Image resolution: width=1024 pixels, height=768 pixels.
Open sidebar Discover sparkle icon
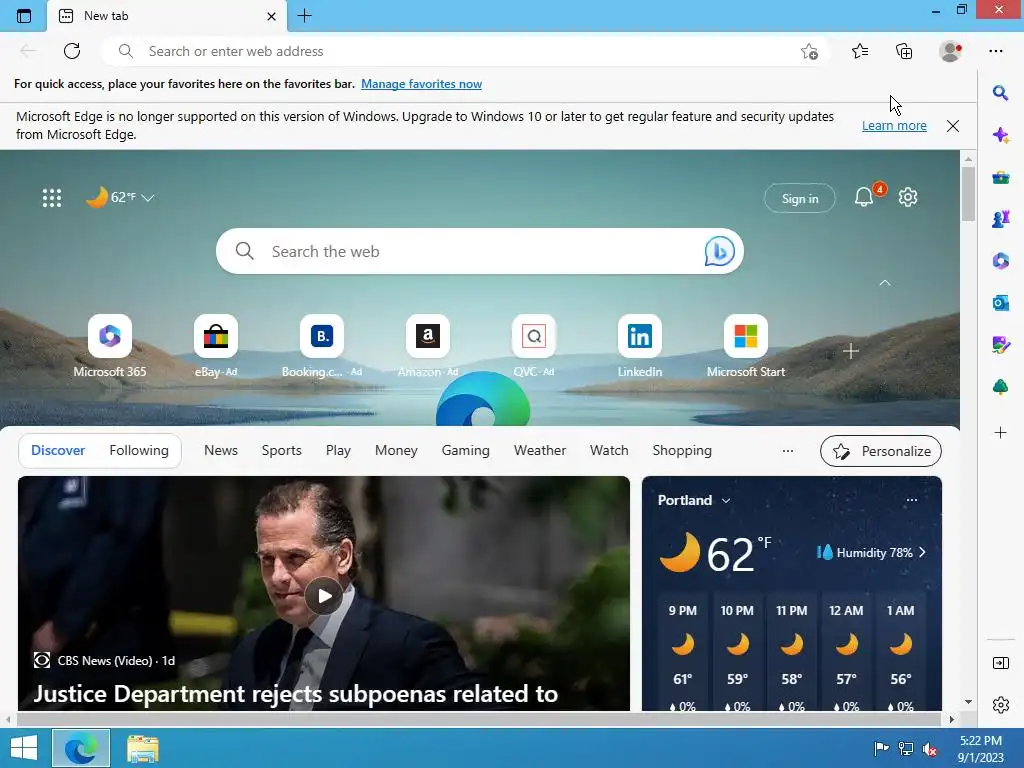point(1000,135)
